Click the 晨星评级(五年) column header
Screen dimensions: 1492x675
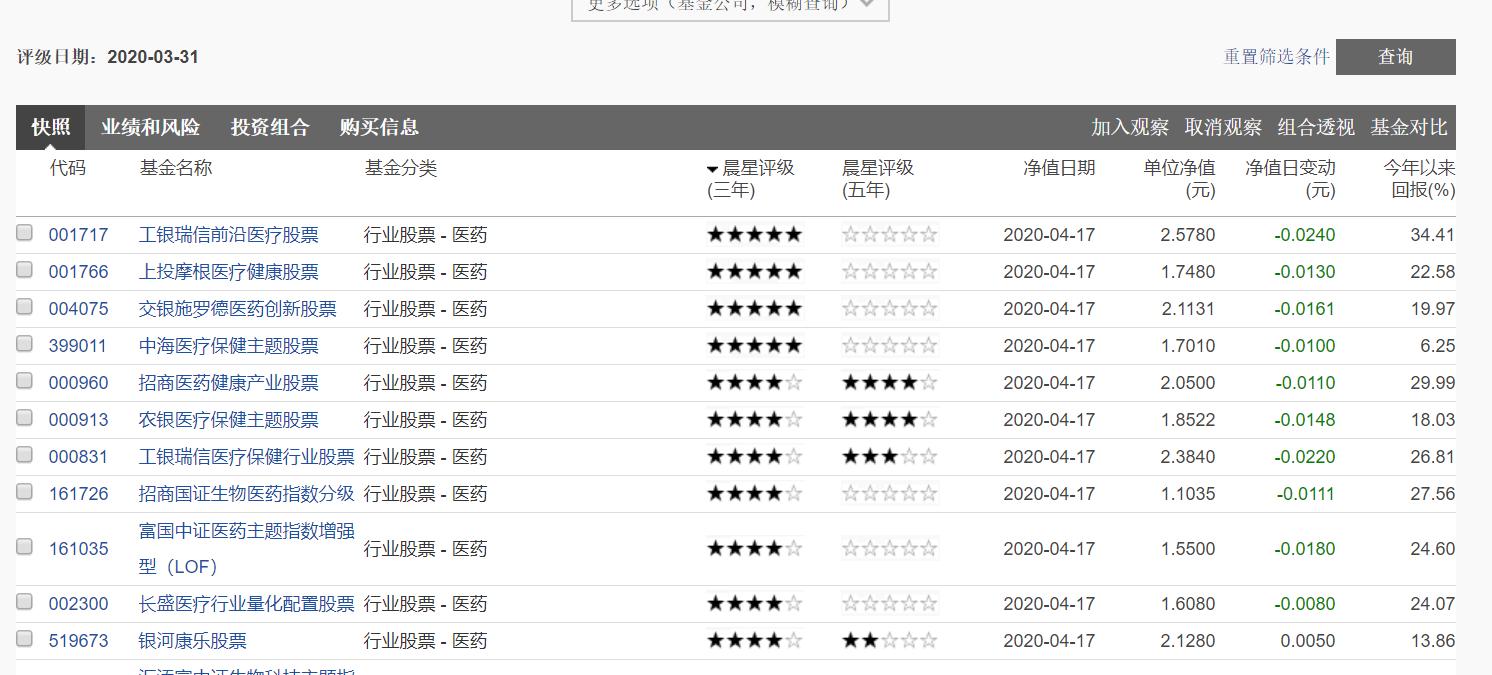[x=878, y=179]
